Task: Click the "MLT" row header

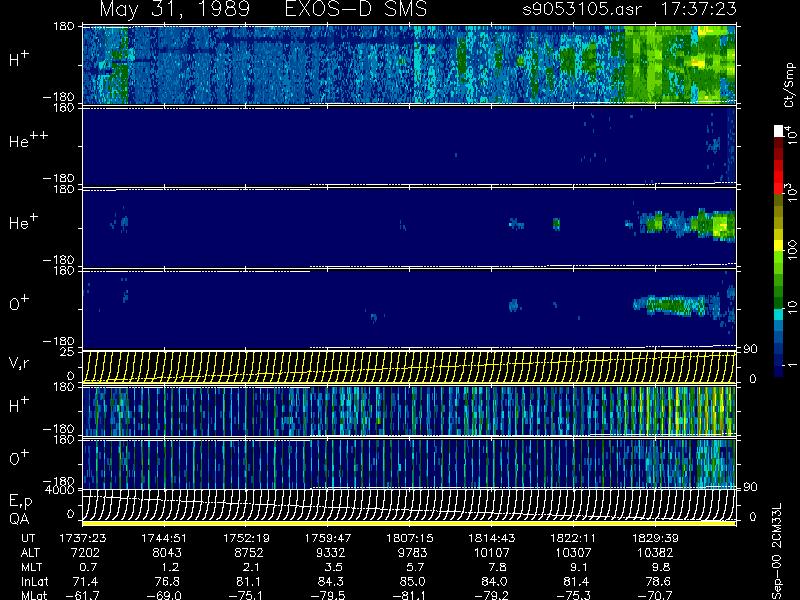Action: tap(32, 567)
